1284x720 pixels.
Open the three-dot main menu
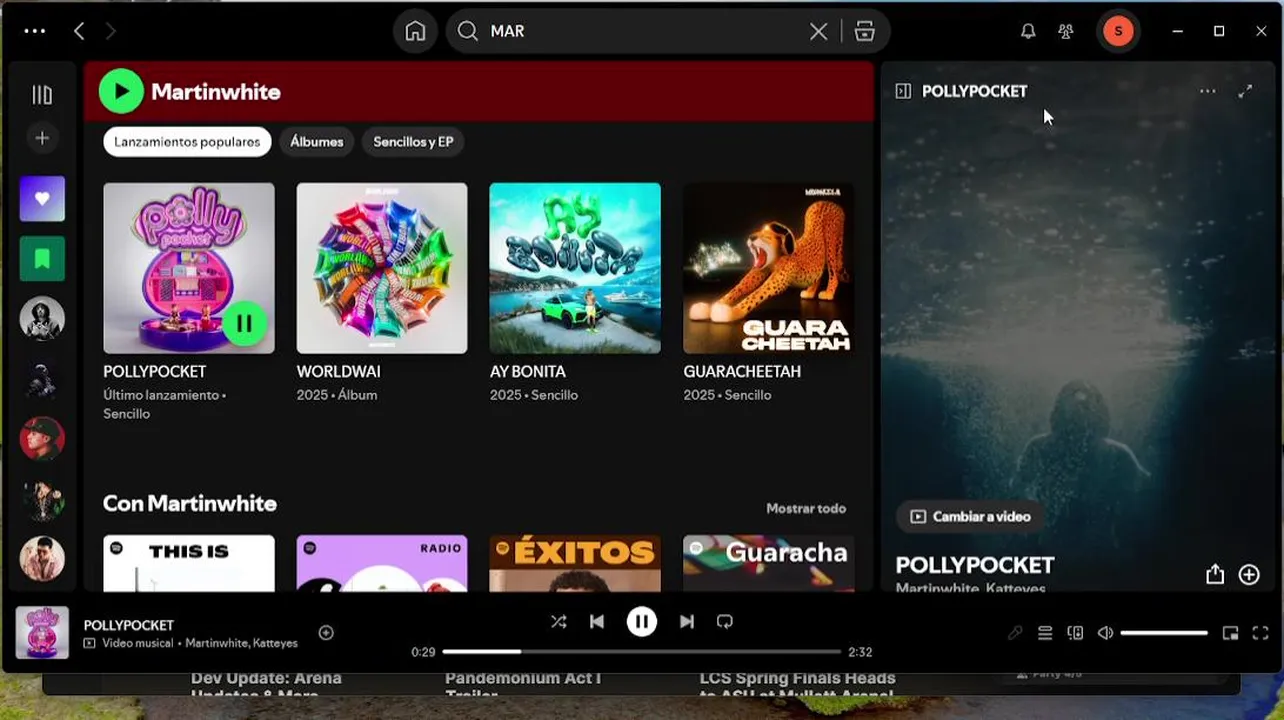pyautogui.click(x=35, y=31)
